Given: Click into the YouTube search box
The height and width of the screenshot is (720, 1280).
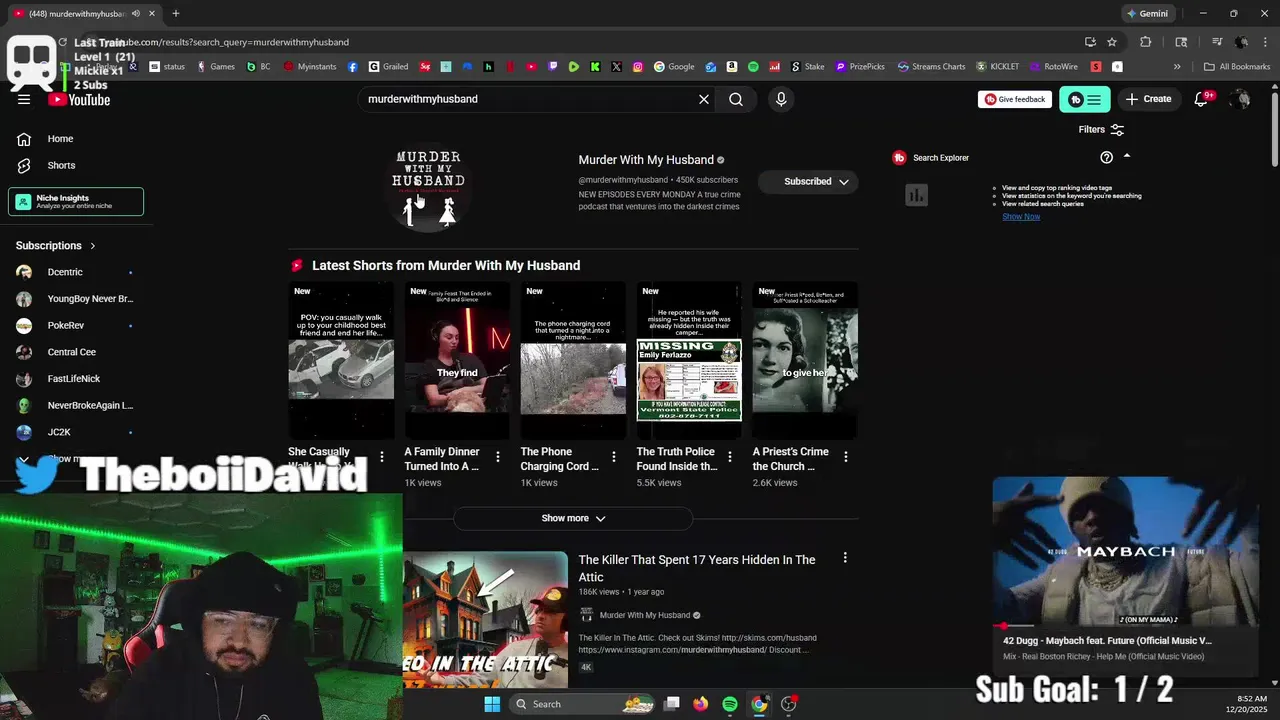Looking at the screenshot, I should point(528,99).
